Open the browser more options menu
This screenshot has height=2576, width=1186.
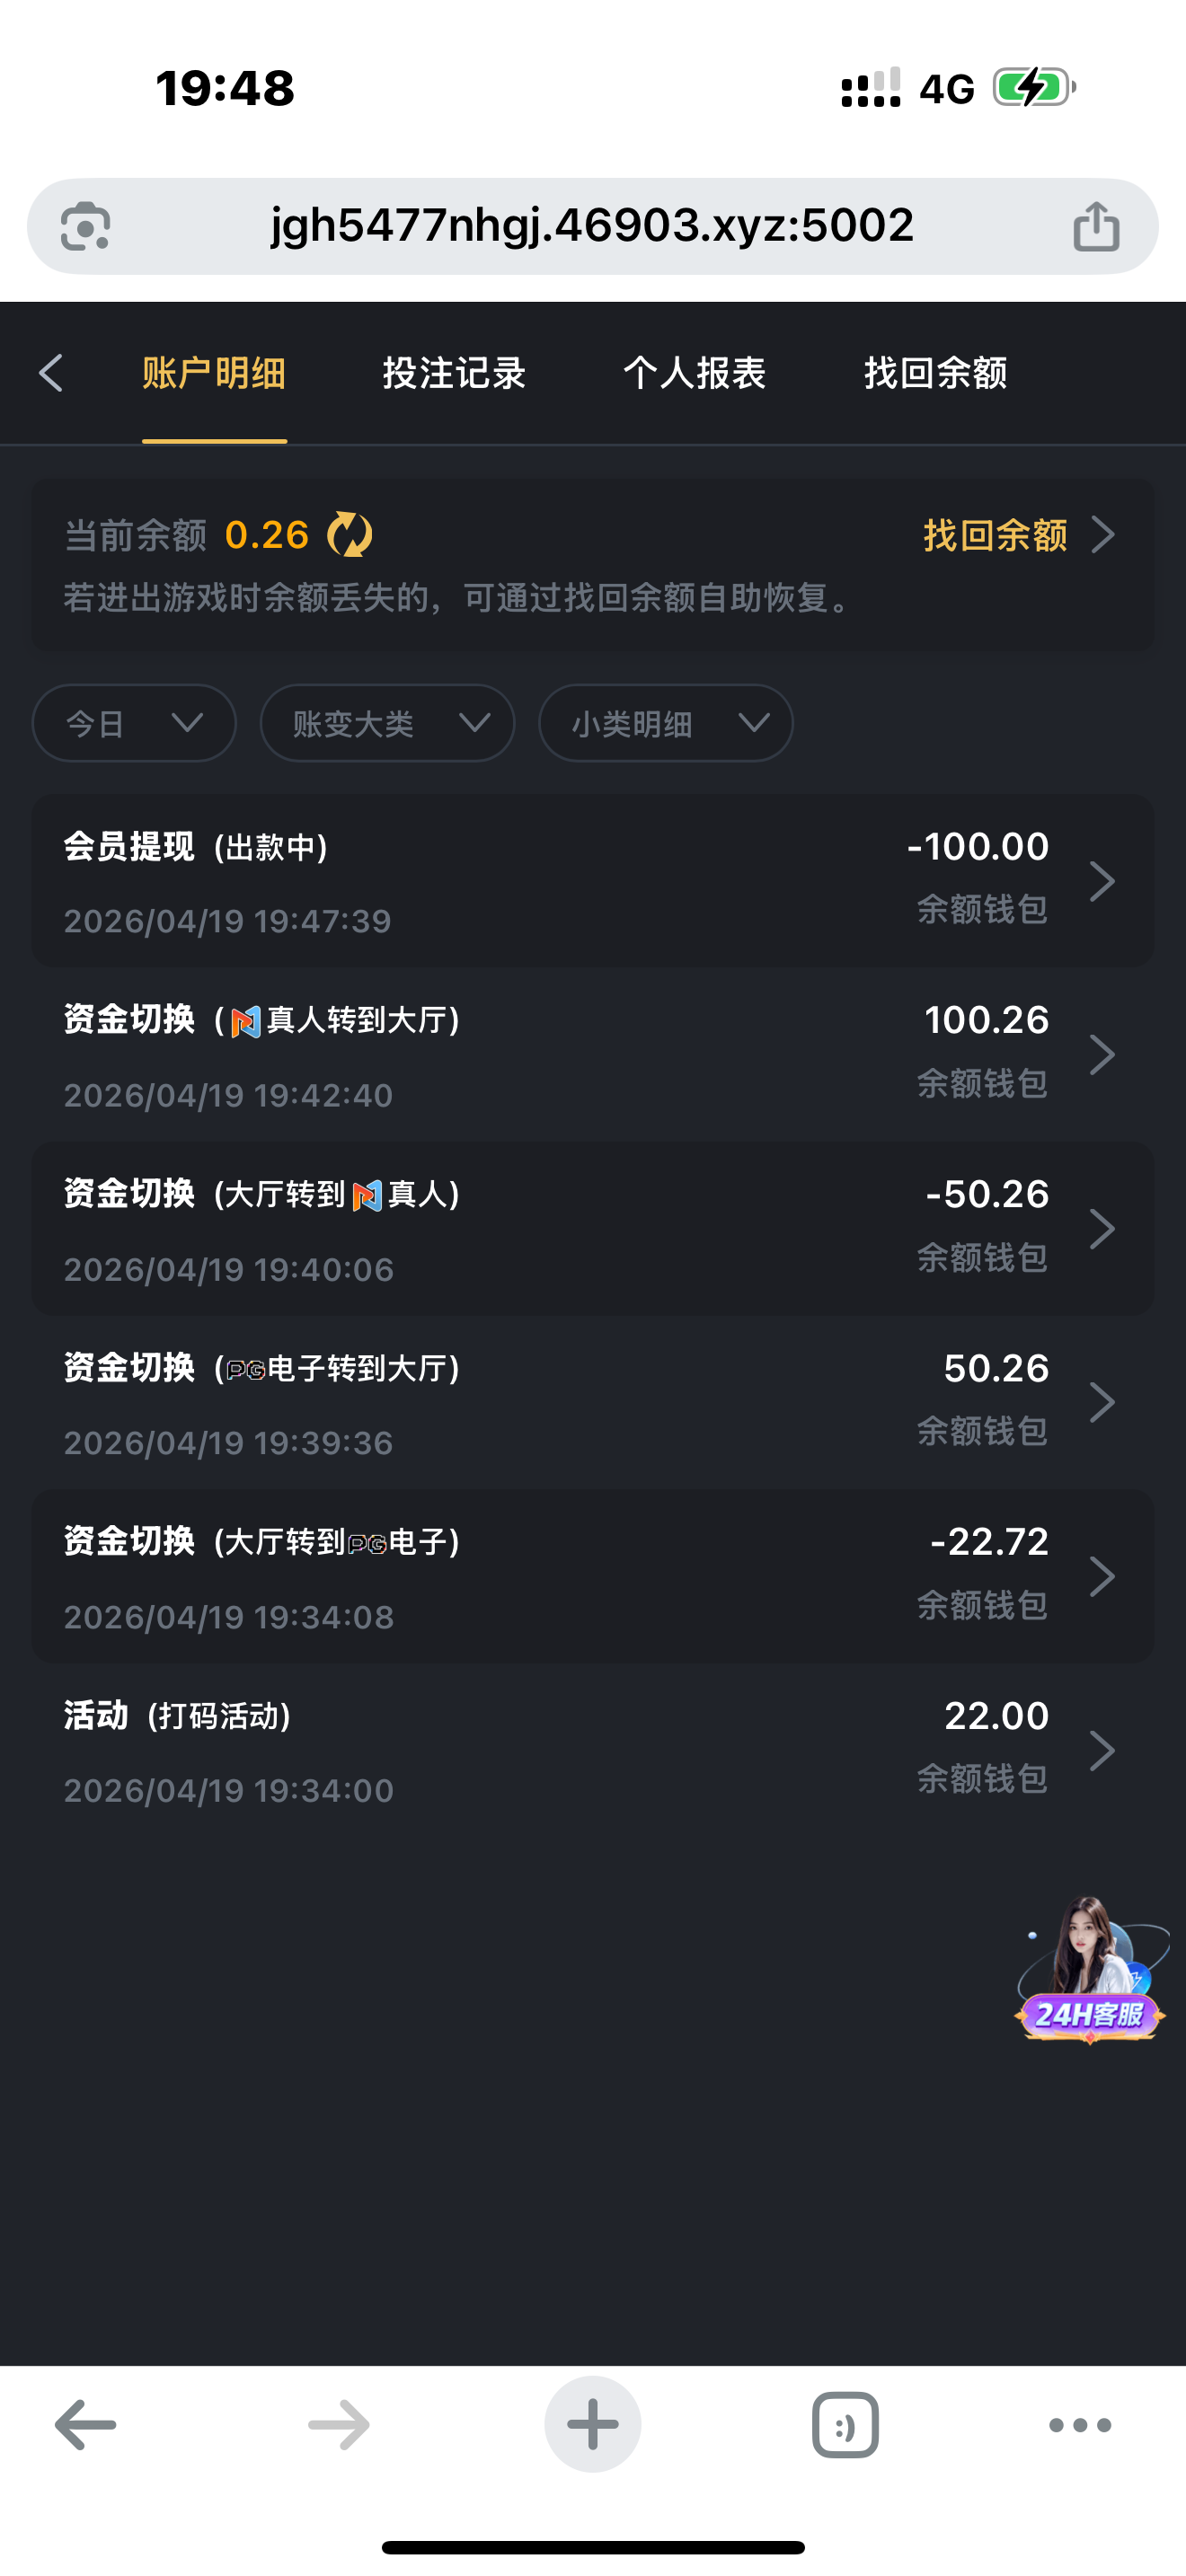1079,2424
